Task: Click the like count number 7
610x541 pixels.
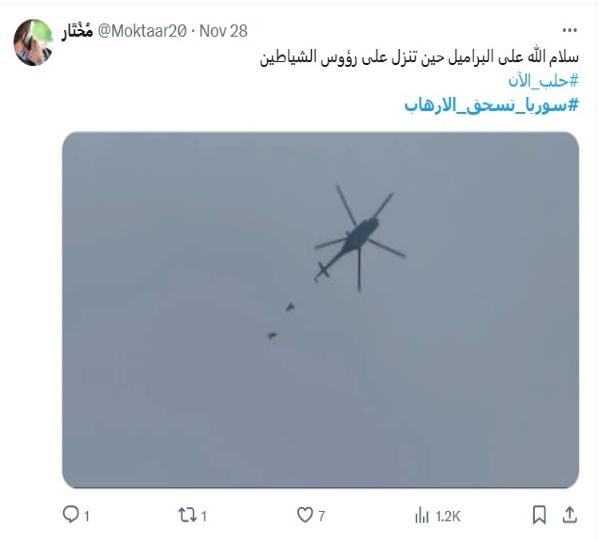Action: [321, 516]
